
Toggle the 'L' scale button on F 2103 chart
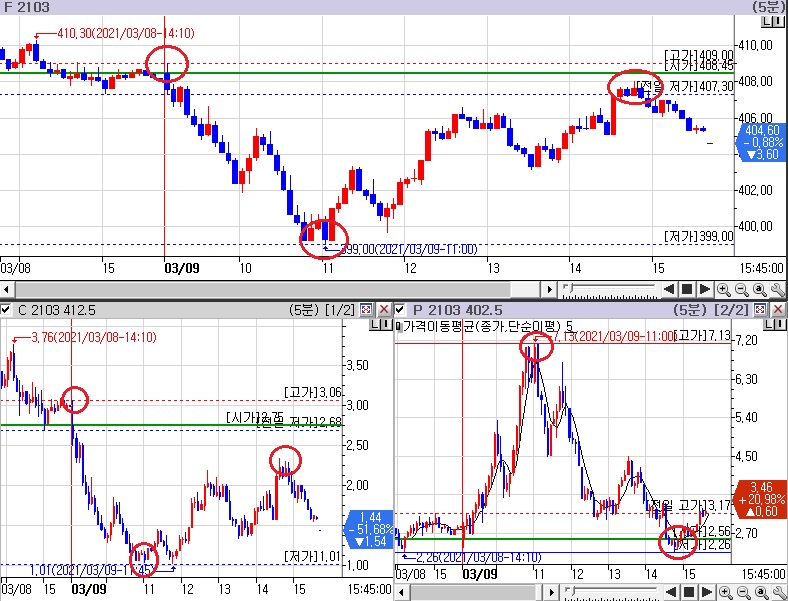[x=766, y=22]
